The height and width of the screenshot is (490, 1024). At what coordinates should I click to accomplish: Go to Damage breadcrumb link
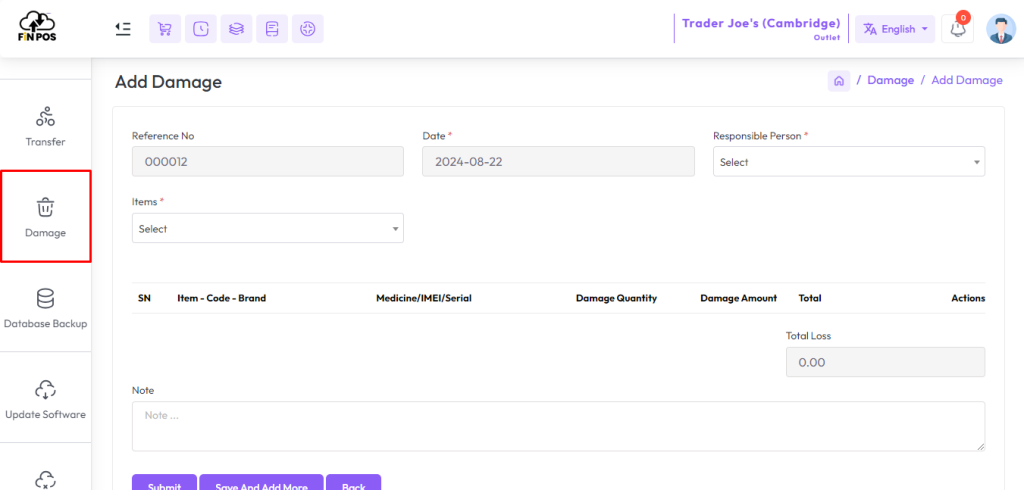(890, 80)
